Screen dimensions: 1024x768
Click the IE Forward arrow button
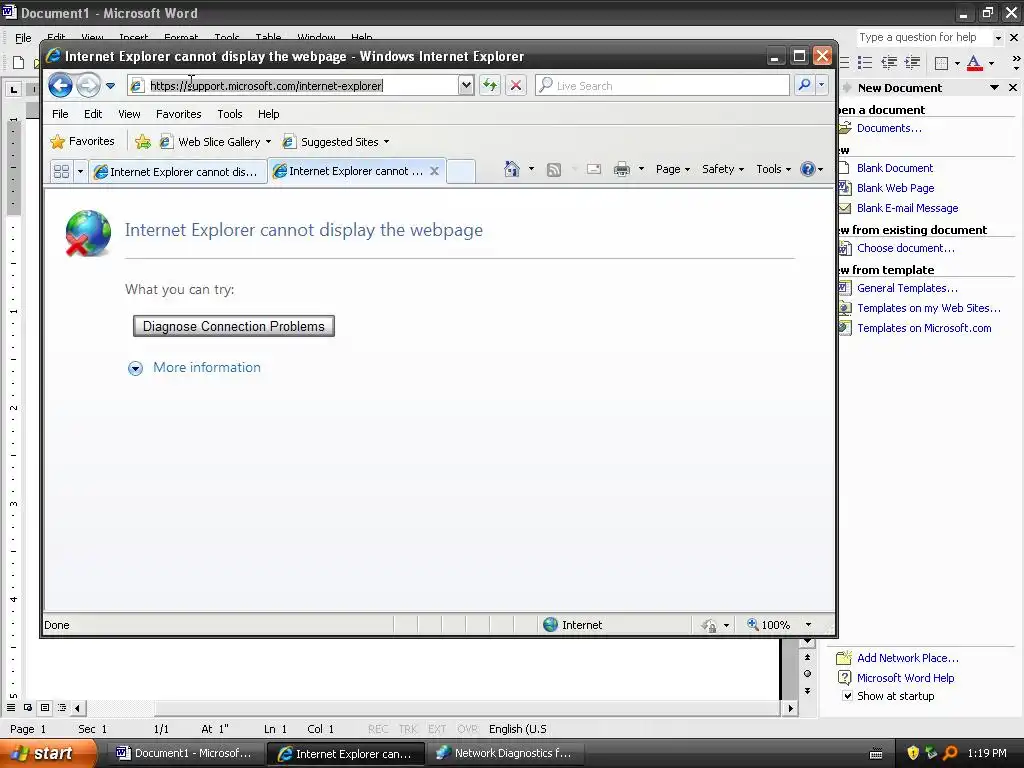pos(88,86)
